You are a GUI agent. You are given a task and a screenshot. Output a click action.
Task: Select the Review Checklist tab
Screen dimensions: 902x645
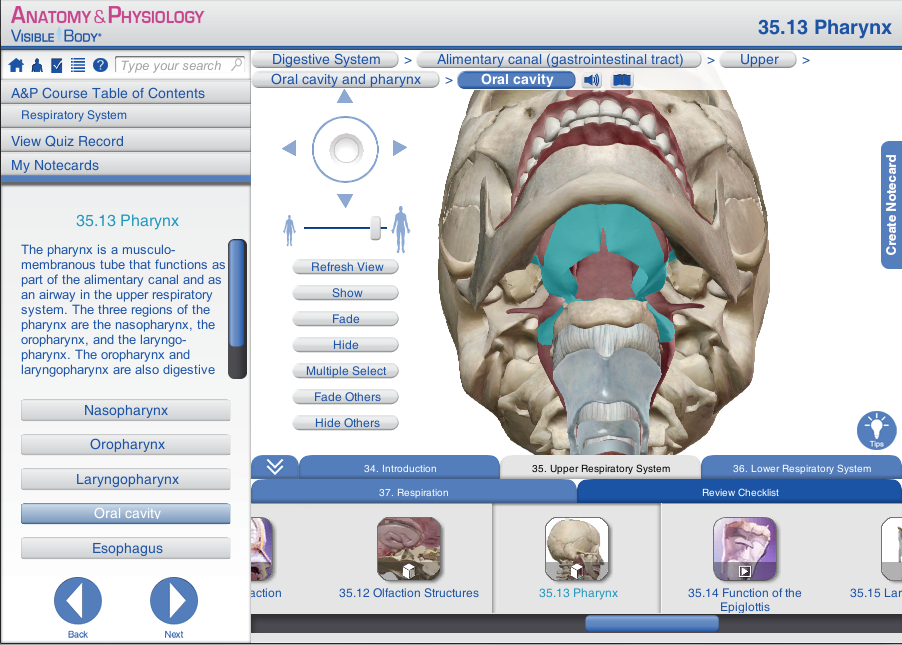(739, 492)
